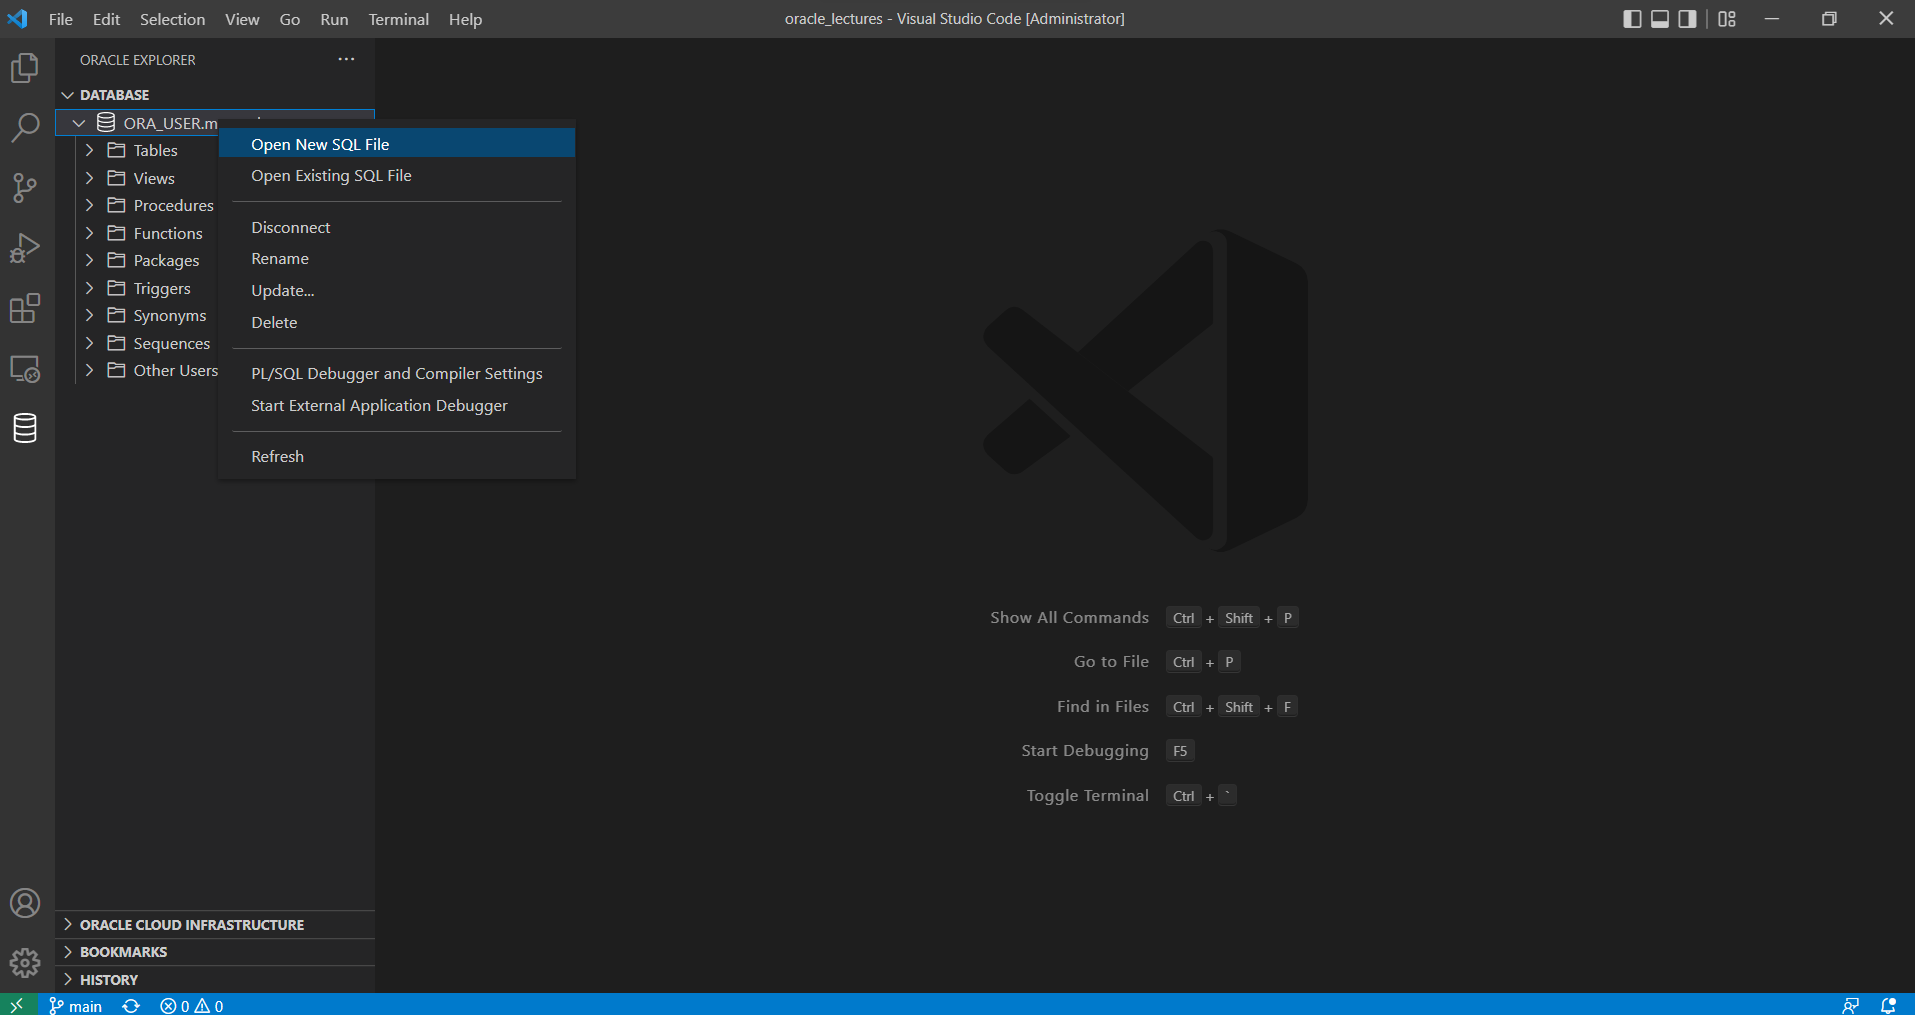The image size is (1915, 1015).
Task: Open Oracle Explorer more actions ellipsis
Action: tap(346, 59)
